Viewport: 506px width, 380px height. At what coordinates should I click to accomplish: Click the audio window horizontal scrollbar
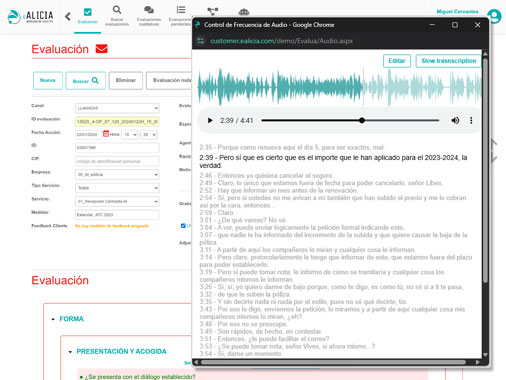(333, 362)
